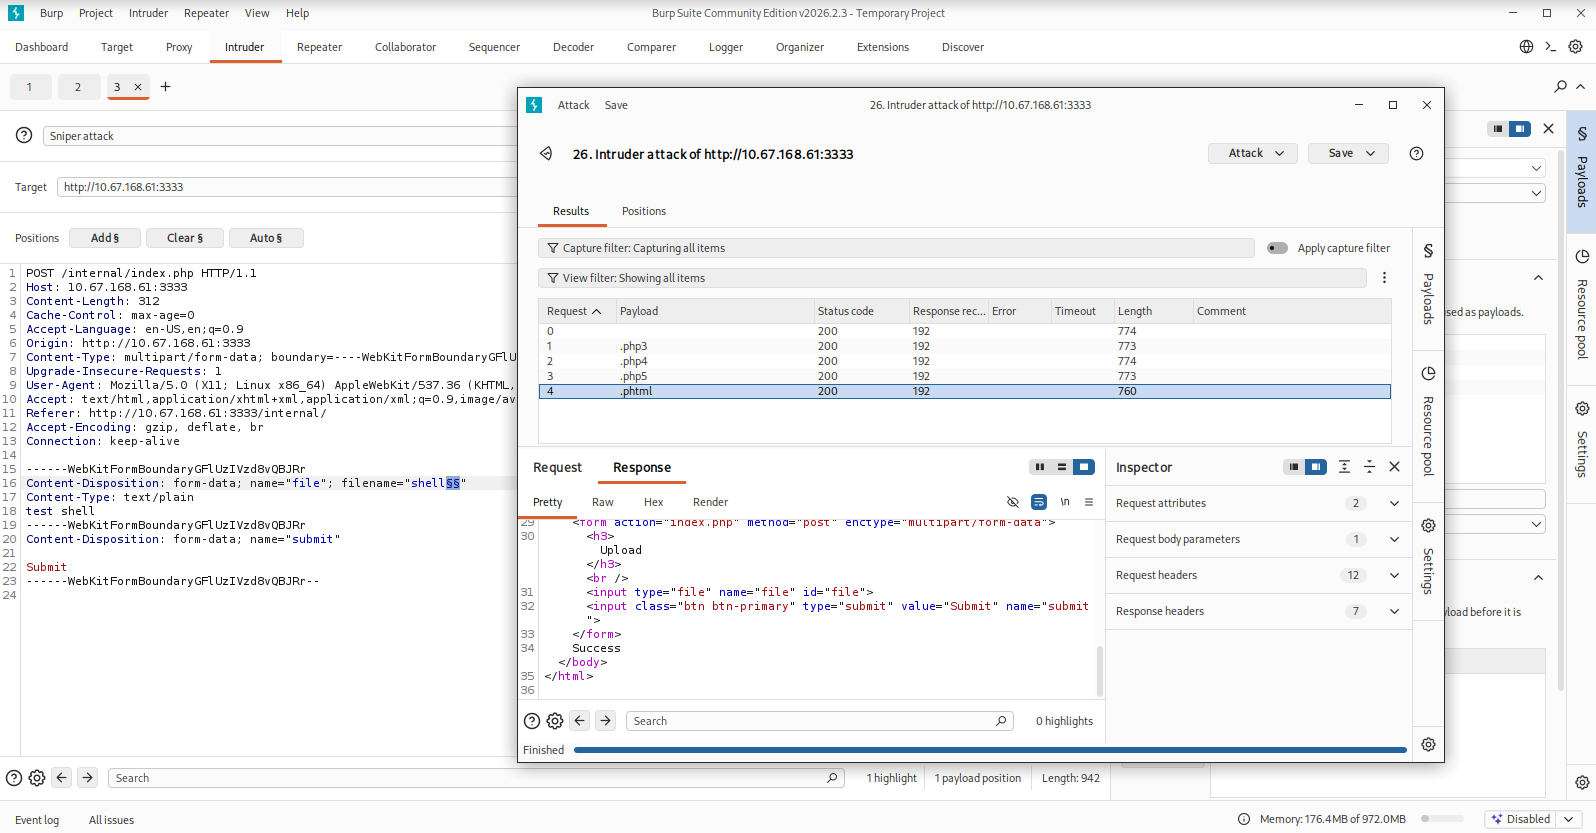The image size is (1596, 833).
Task: Switch to the Request tab in attack window
Action: 557,467
